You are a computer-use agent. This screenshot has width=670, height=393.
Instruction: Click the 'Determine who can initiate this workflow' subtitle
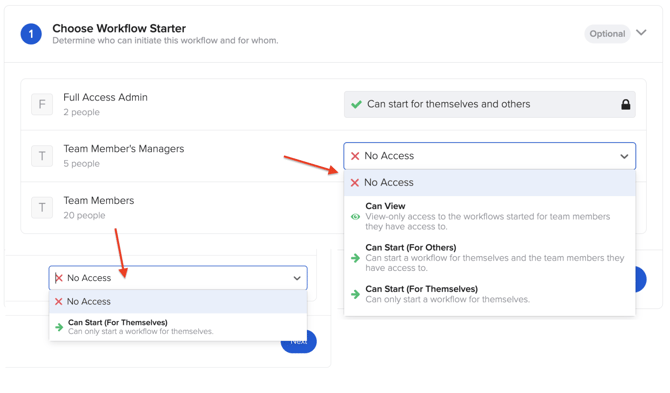[x=165, y=41]
